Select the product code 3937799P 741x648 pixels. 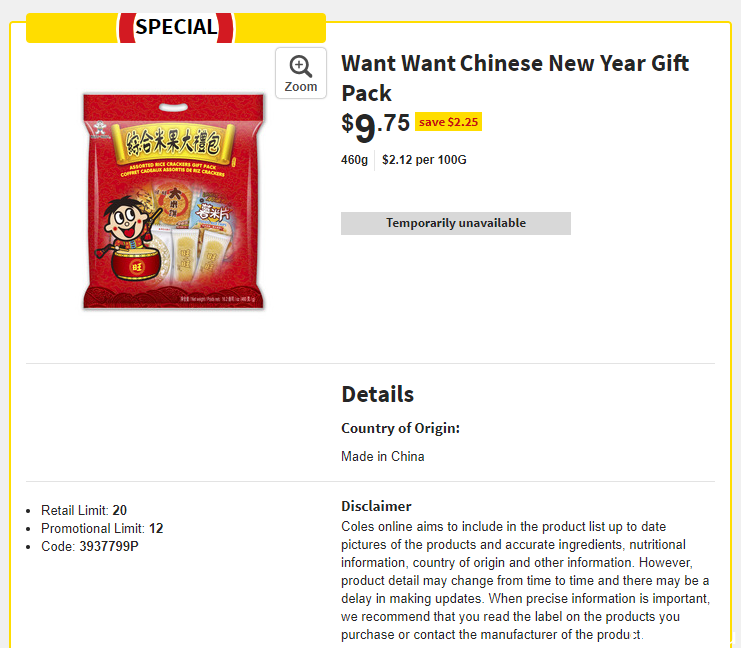tap(109, 546)
